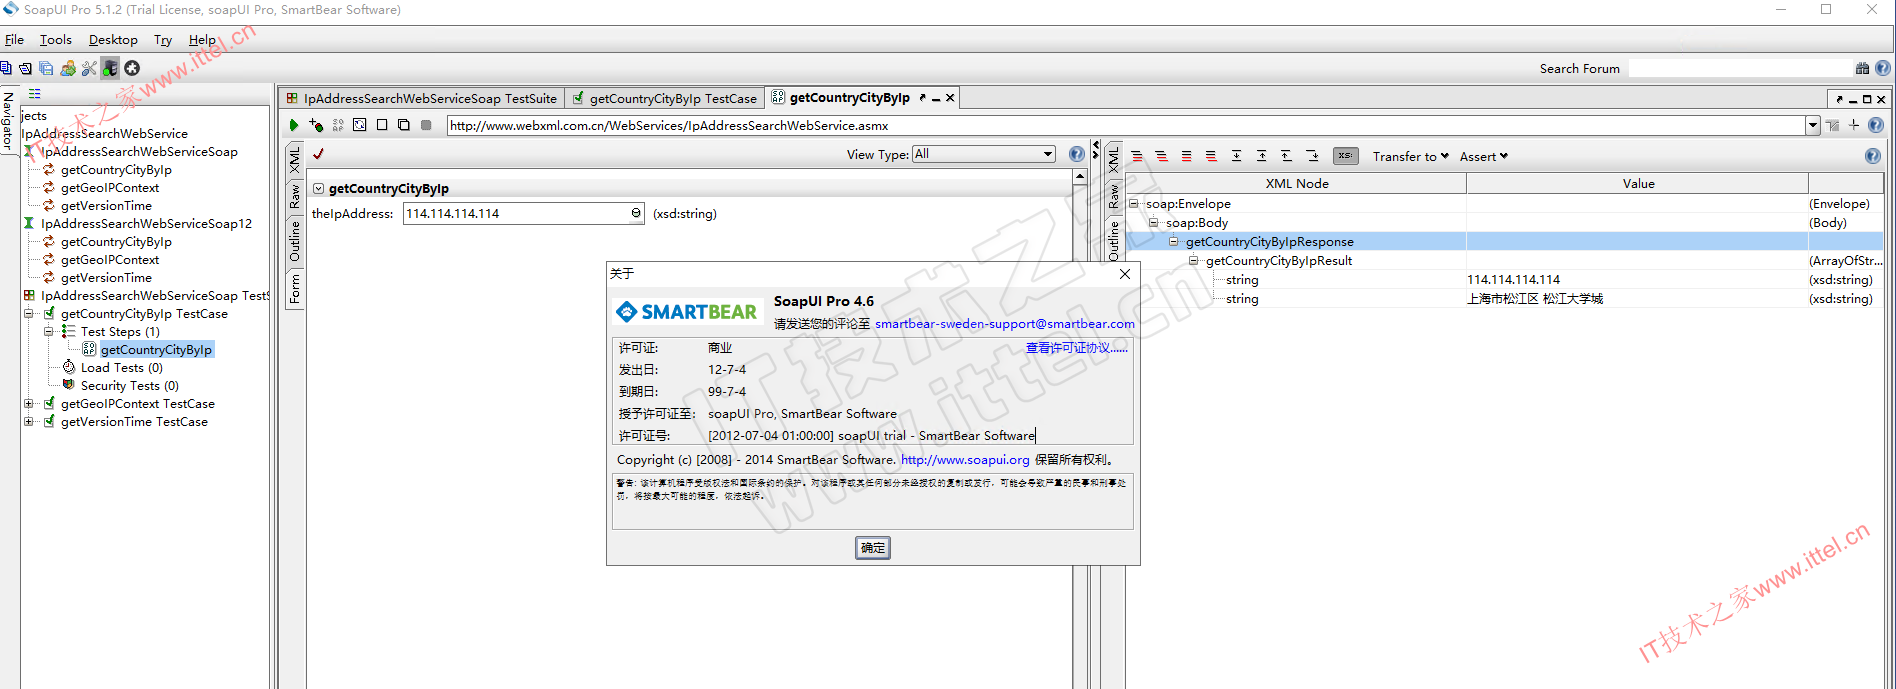
Task: Click the XML Node column header
Action: pos(1297,183)
